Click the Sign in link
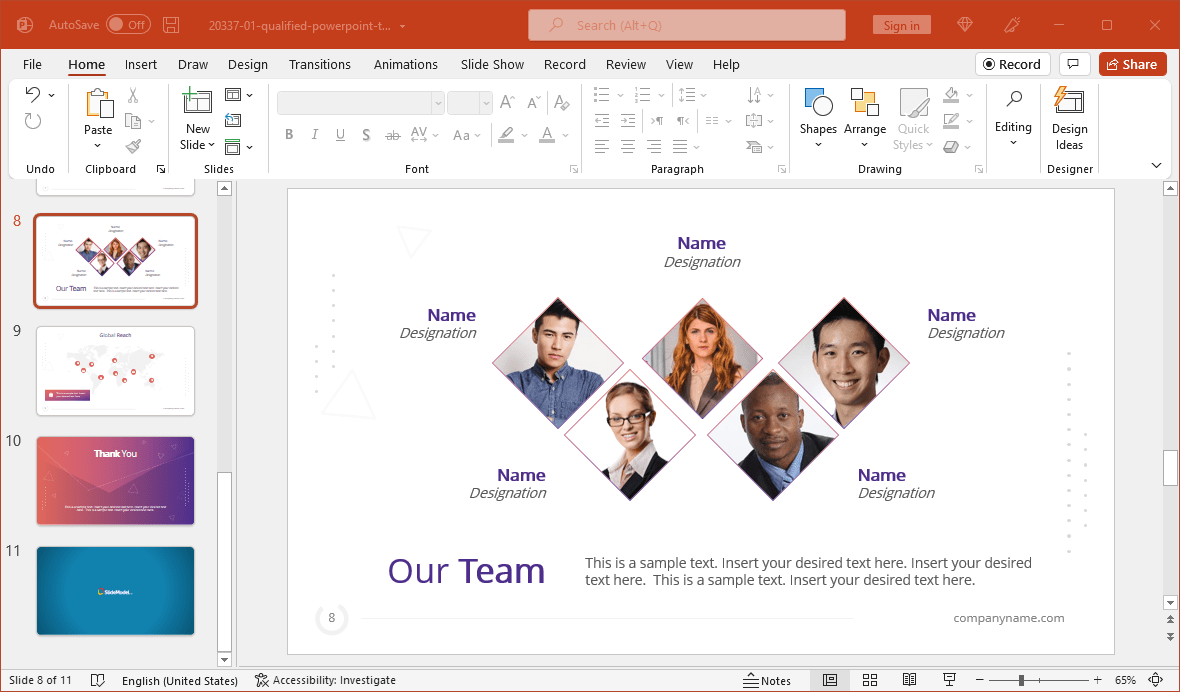1180x692 pixels. 901,24
